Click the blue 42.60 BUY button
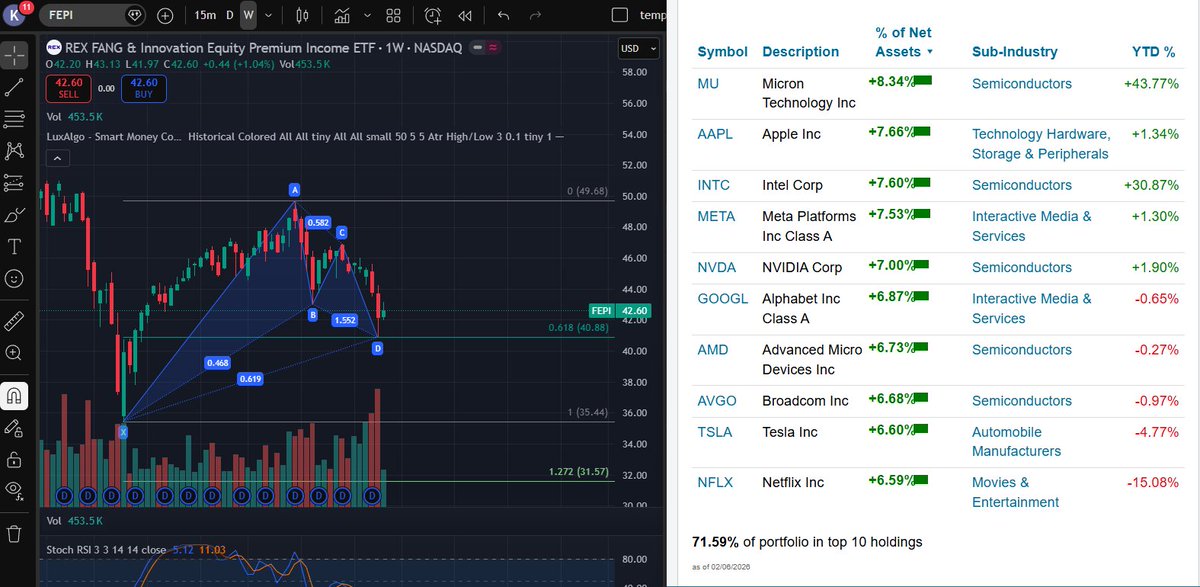The height and width of the screenshot is (587, 1200). (x=144, y=88)
